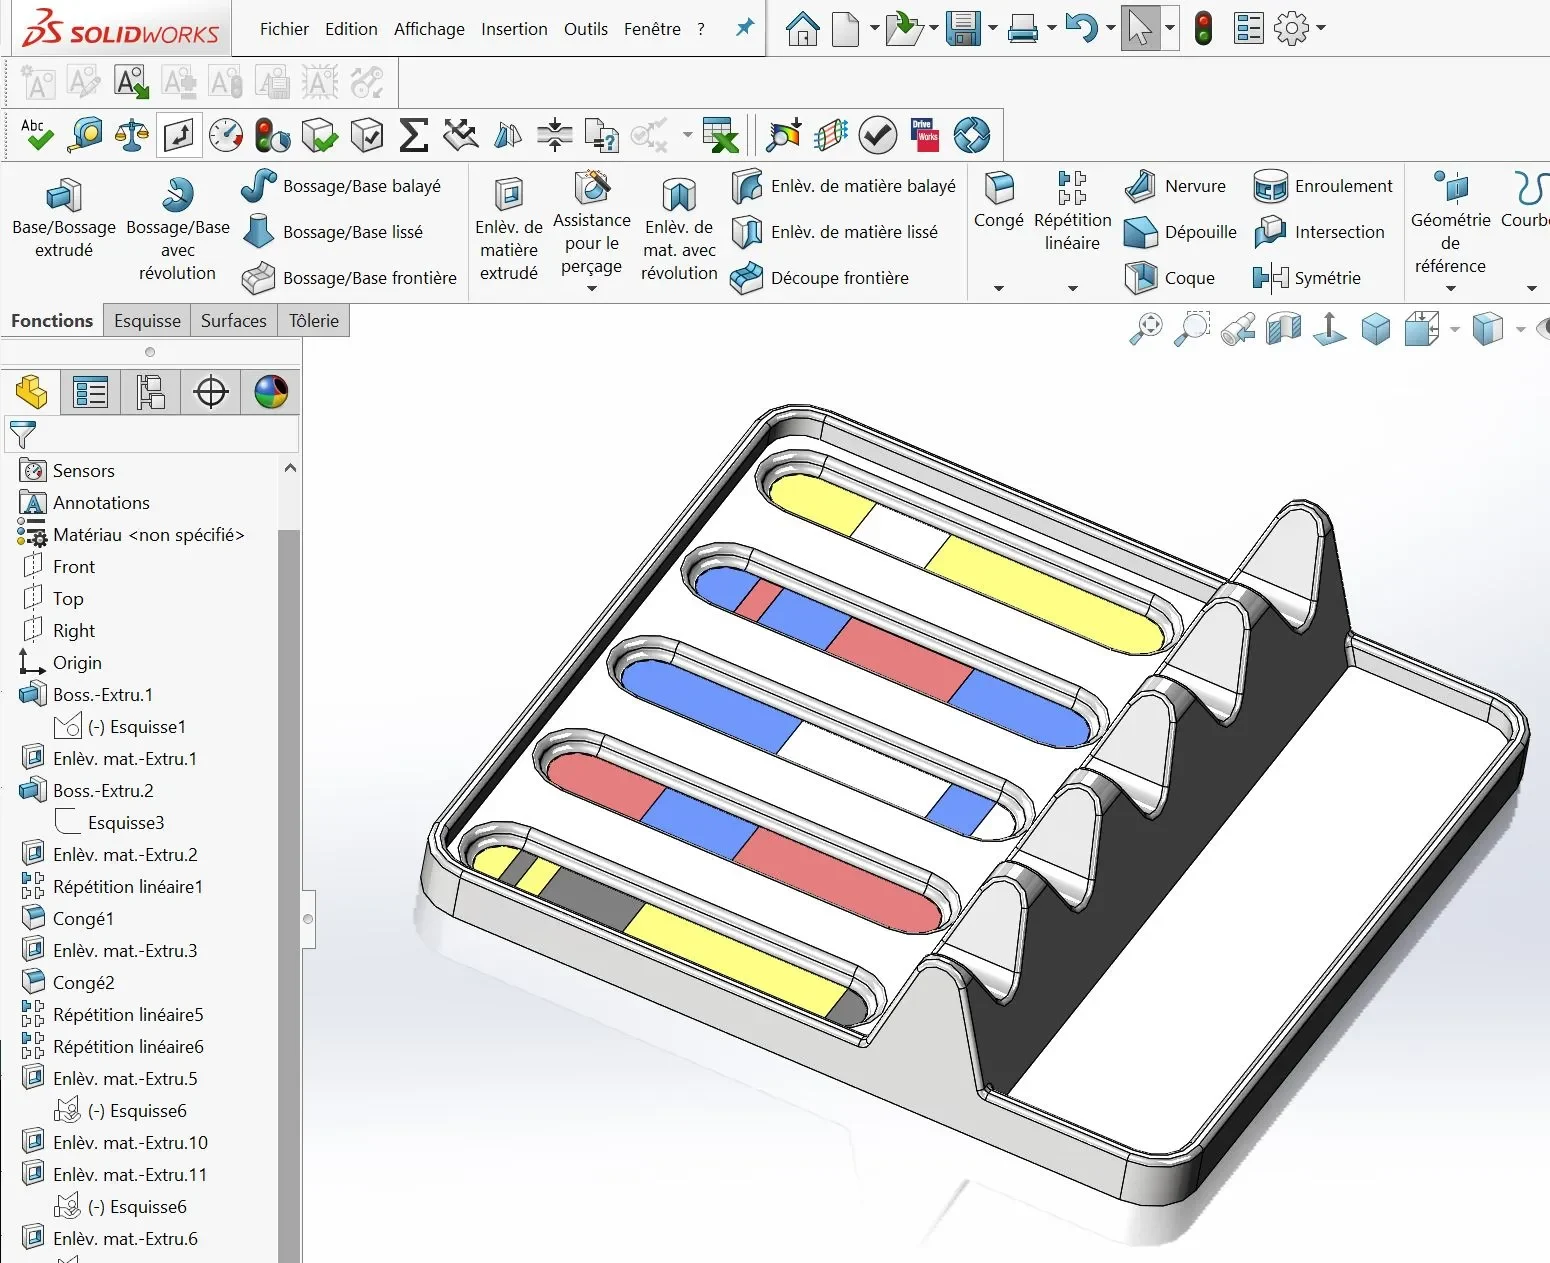
Task: Open the DisplayManager appearance sphere tab
Action: (271, 392)
